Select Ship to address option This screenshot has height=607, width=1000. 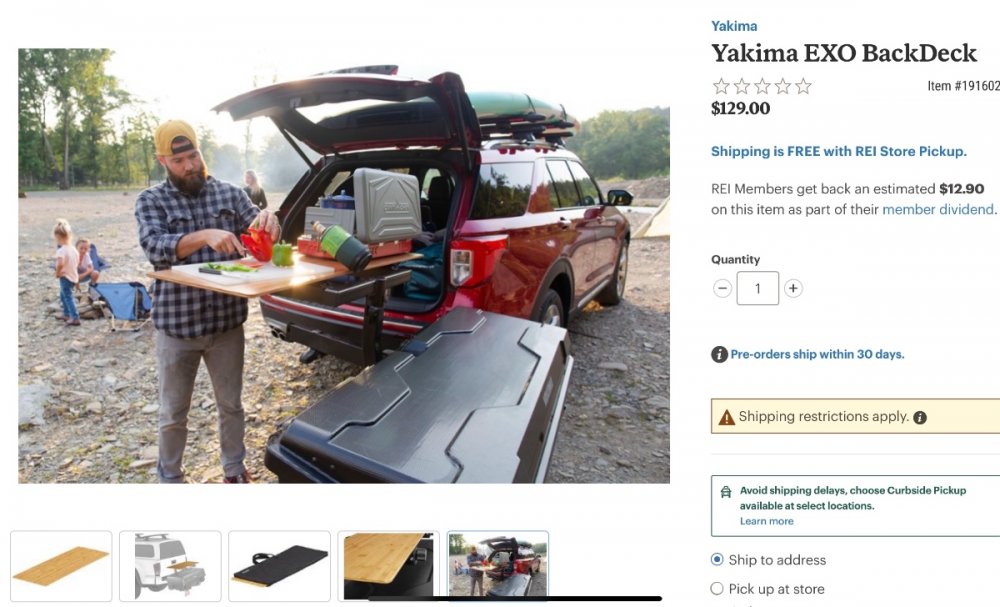click(x=717, y=559)
